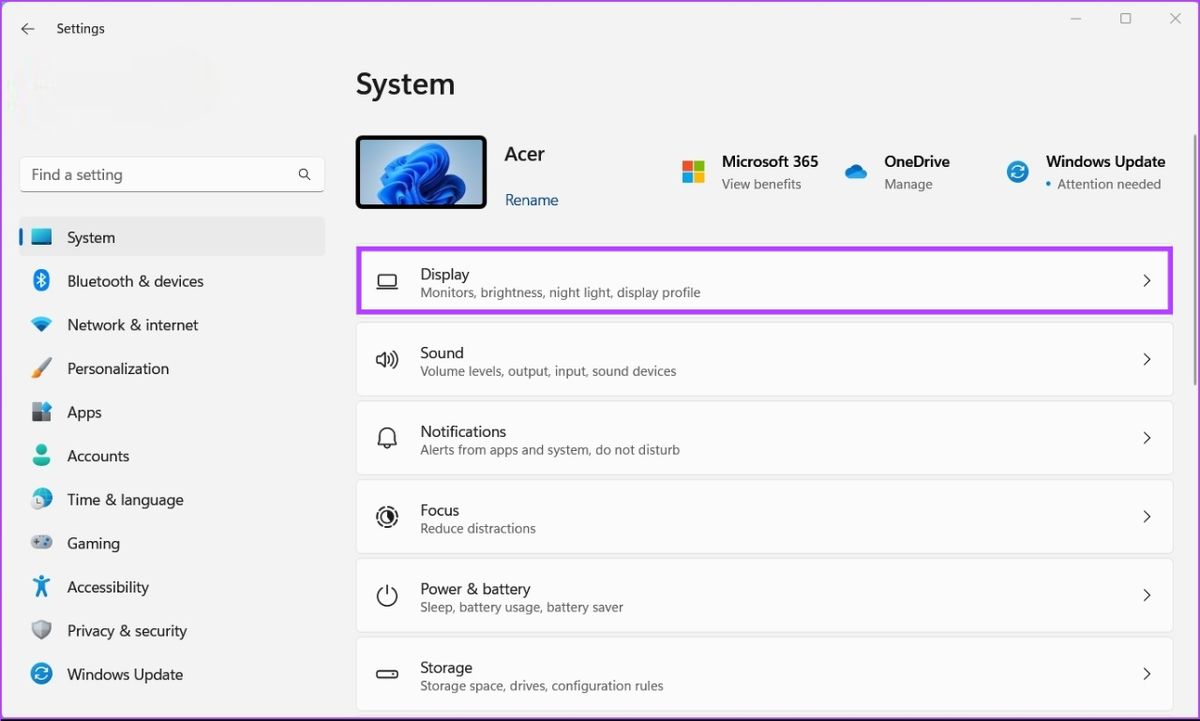Open Sound settings via its chevron
Viewport: 1200px width, 721px height.
point(1147,359)
